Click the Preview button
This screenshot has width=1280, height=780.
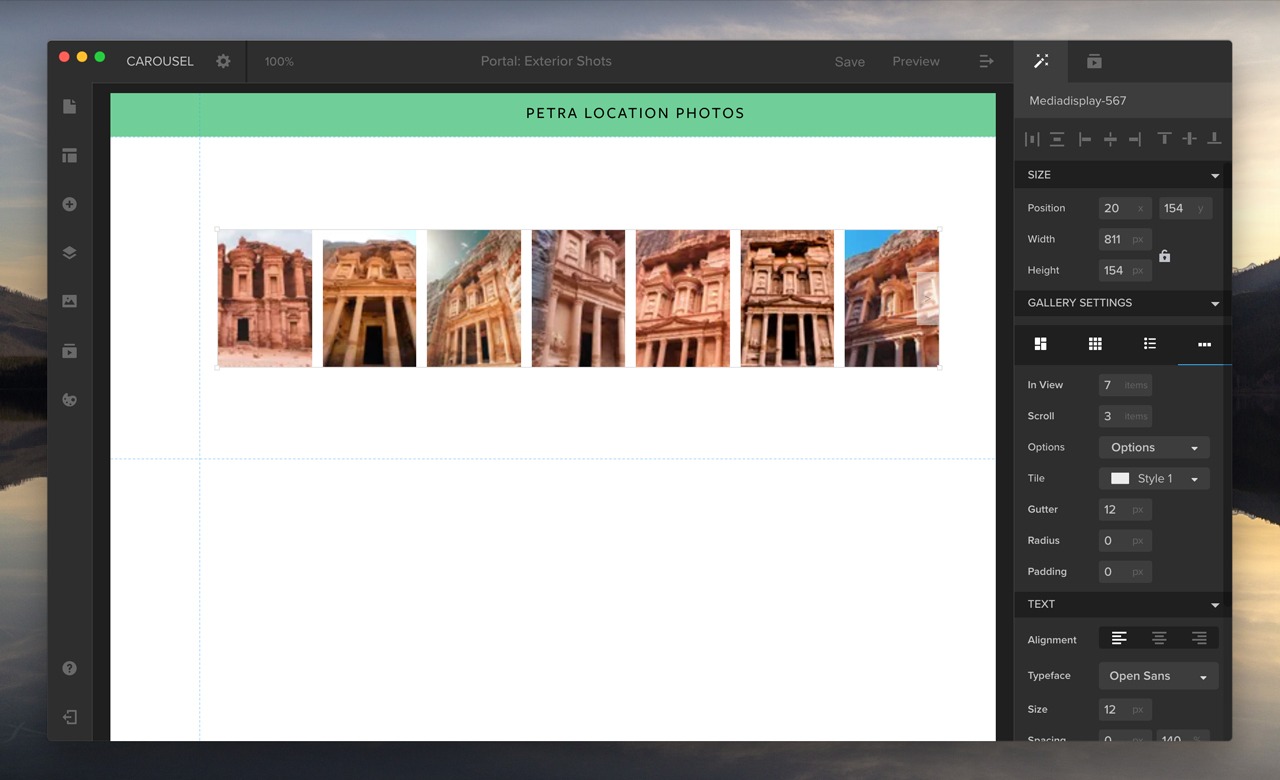click(x=916, y=61)
